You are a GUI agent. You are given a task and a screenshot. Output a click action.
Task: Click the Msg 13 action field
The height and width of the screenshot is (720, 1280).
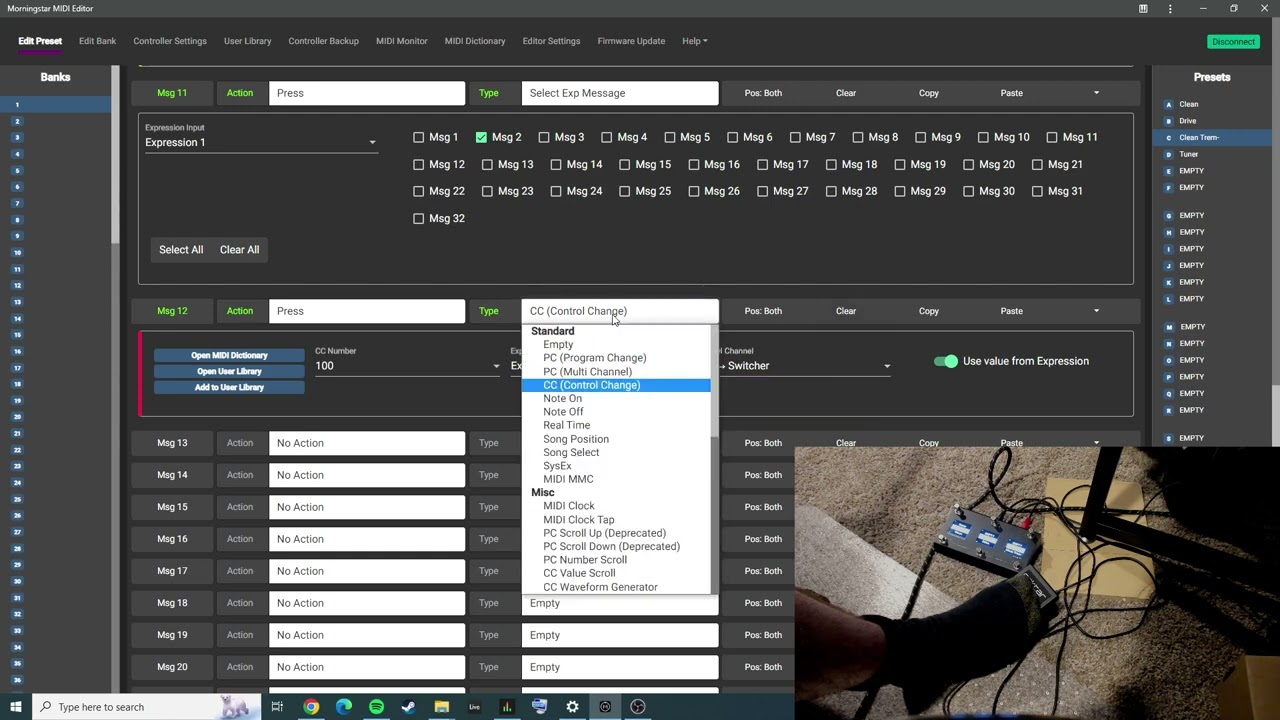[x=366, y=443]
